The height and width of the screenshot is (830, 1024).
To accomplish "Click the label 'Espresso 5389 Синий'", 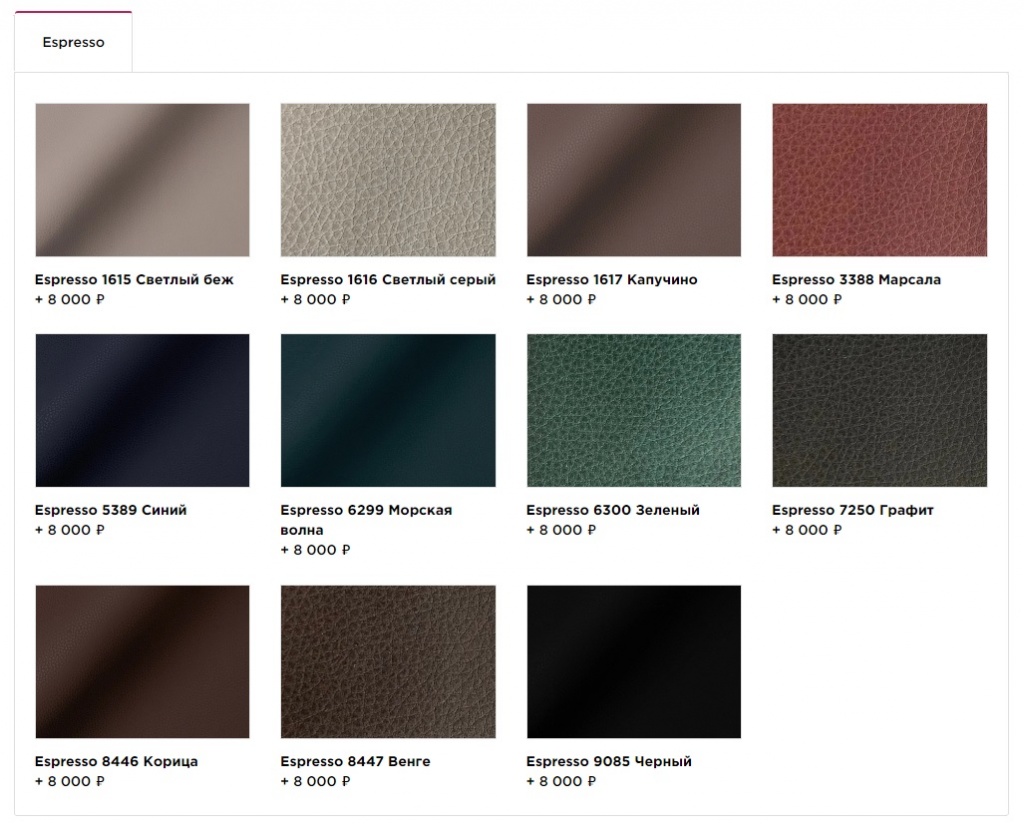I will [110, 510].
